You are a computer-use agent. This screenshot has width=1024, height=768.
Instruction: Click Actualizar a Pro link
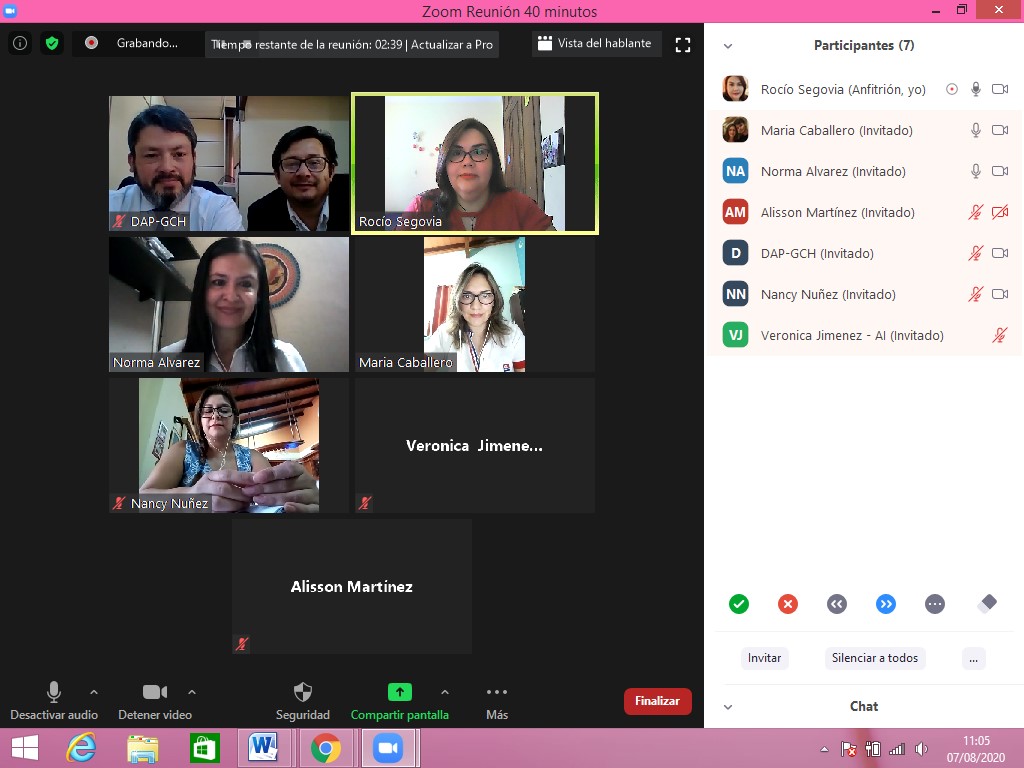pos(452,44)
